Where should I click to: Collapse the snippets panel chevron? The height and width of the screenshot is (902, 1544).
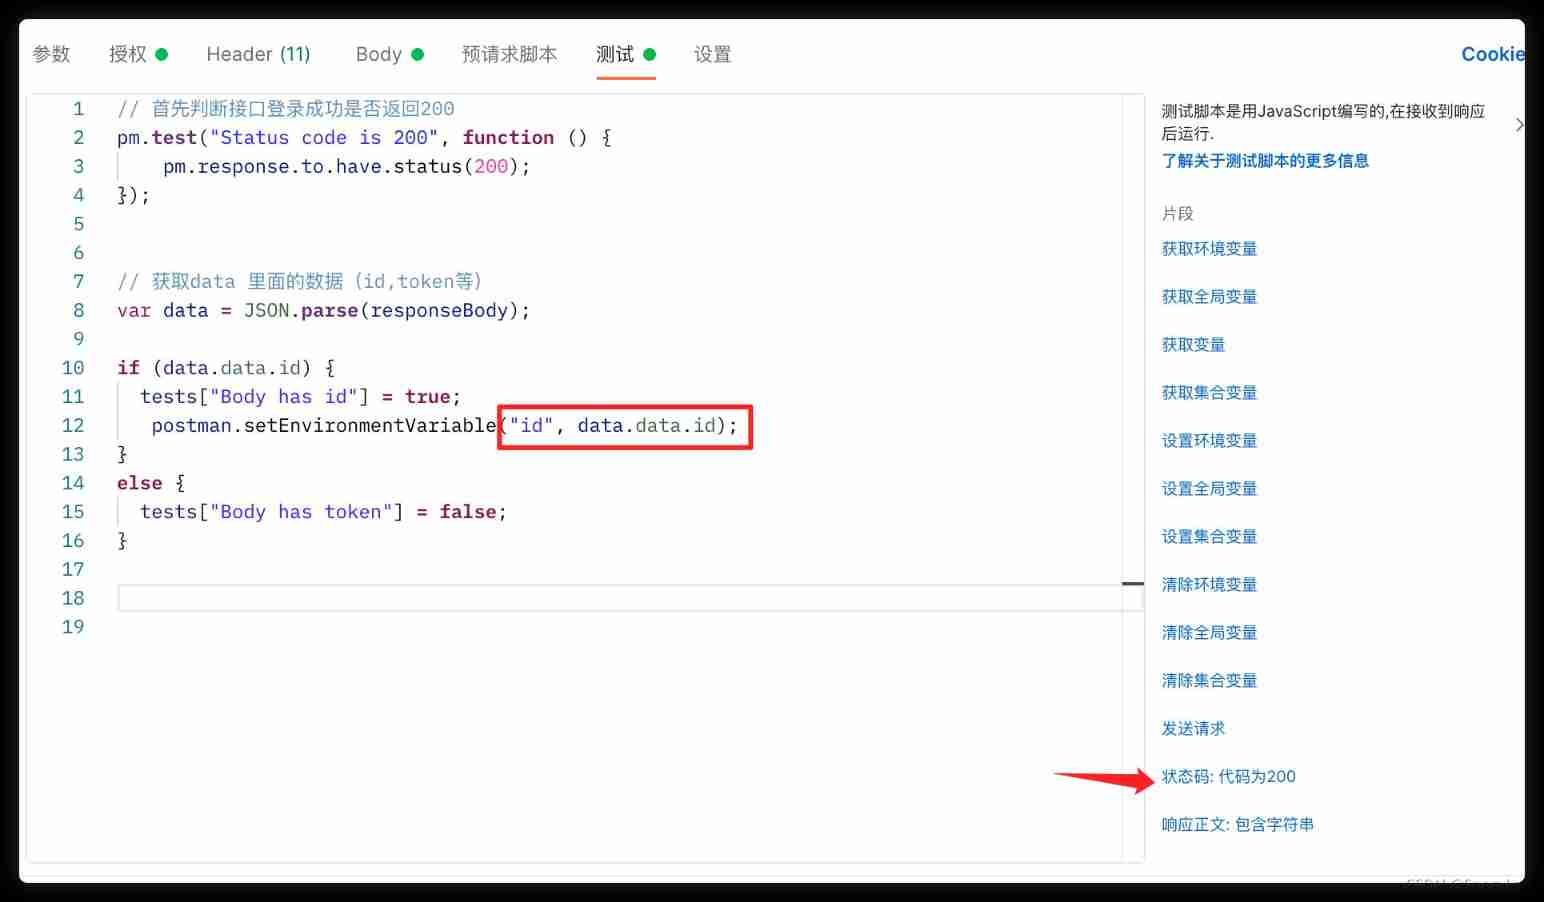(x=1518, y=125)
